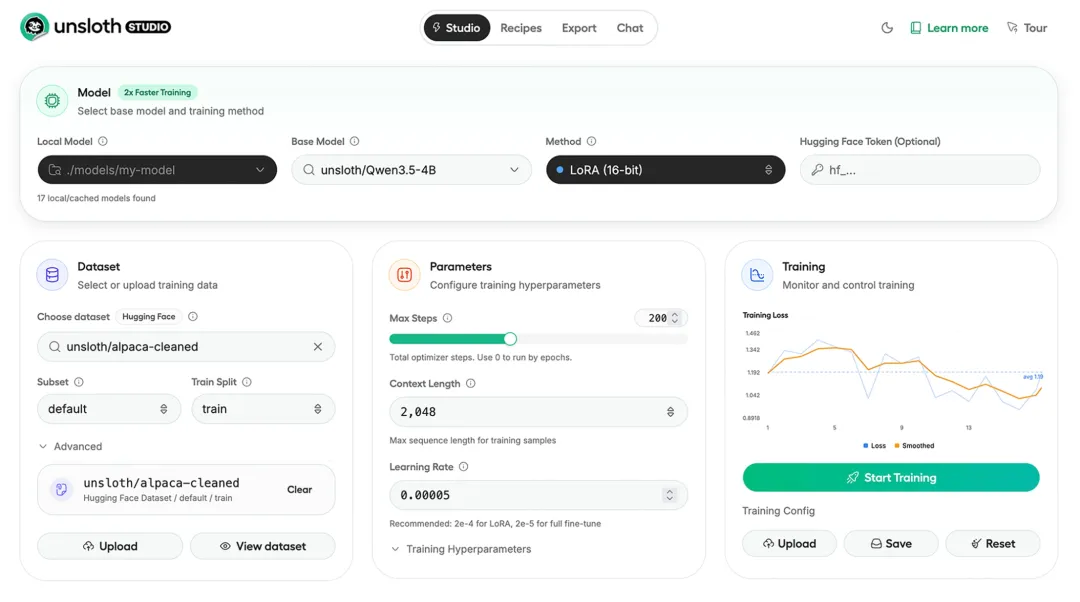Click the "Training Config" label
Image resolution: width=1080 pixels, height=602 pixels.
(778, 511)
